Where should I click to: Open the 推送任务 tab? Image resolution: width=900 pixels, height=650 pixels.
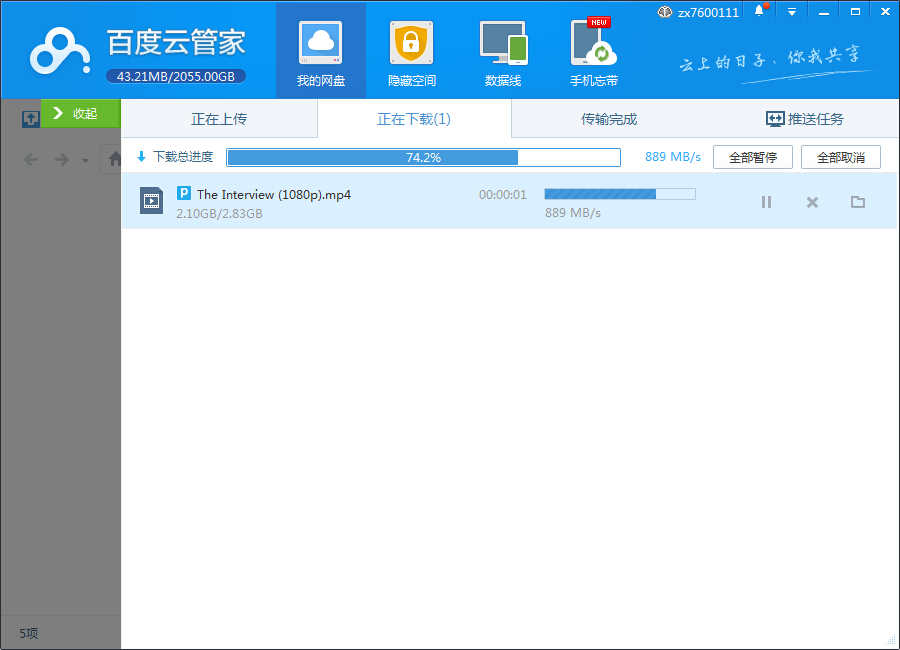pos(805,119)
